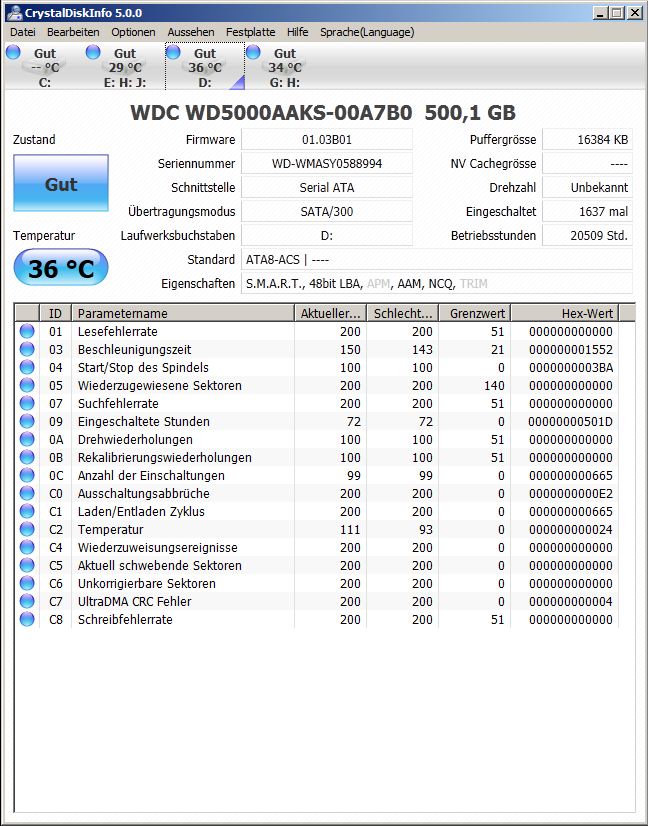
Task: Click status icon for Laden/Entladen Zyklus
Action: (27, 511)
